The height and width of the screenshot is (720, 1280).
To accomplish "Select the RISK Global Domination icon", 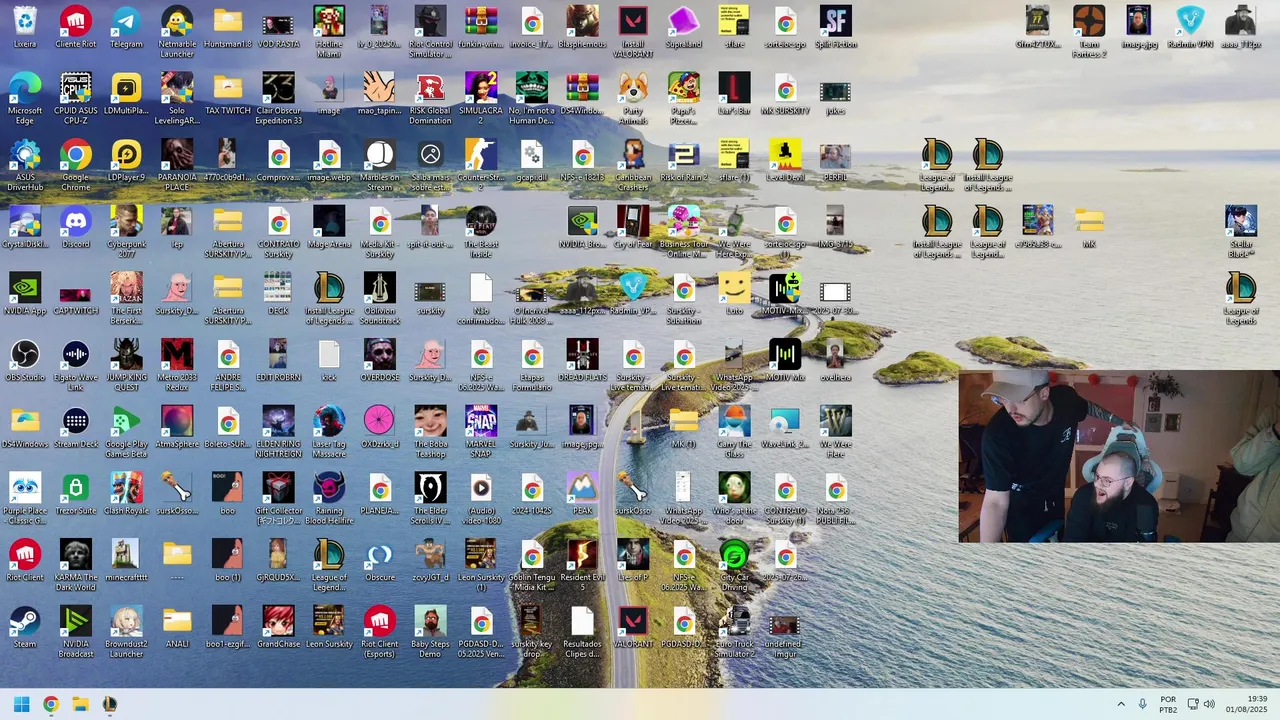I will (430, 99).
